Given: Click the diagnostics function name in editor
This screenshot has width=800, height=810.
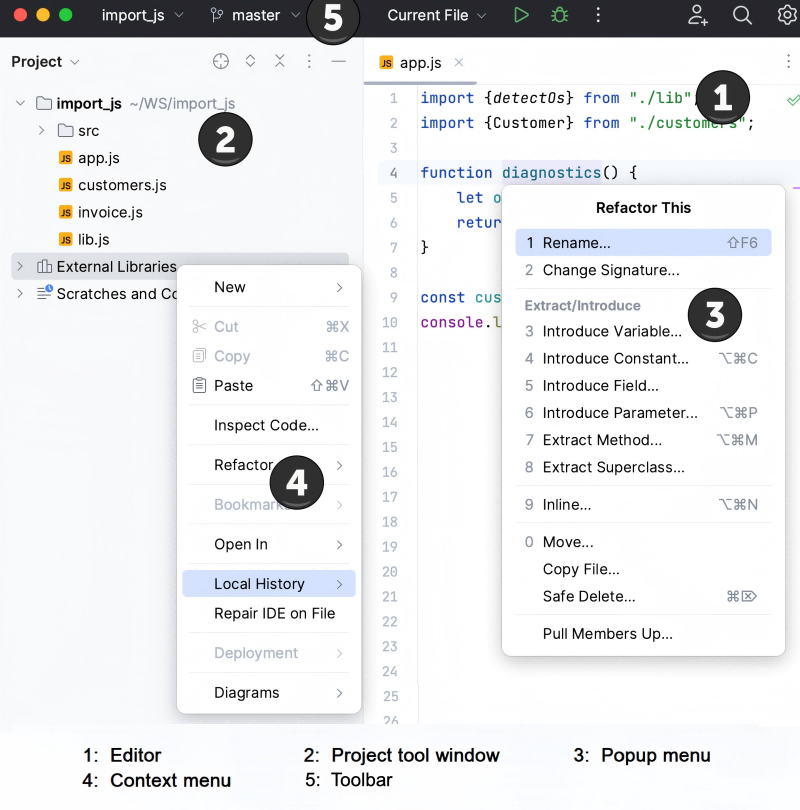Looking at the screenshot, I should (x=551, y=173).
